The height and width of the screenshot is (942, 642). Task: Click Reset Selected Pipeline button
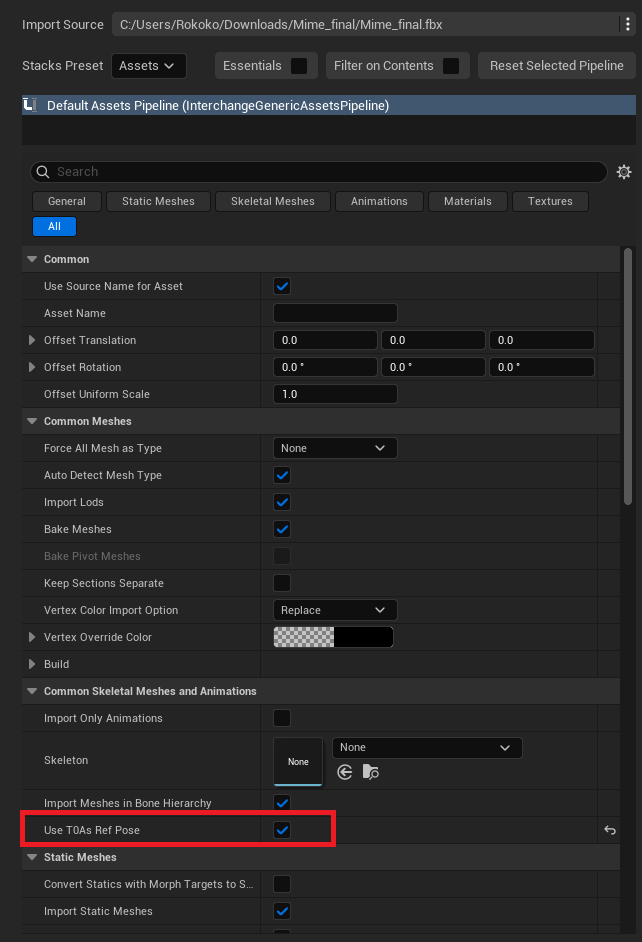point(557,66)
